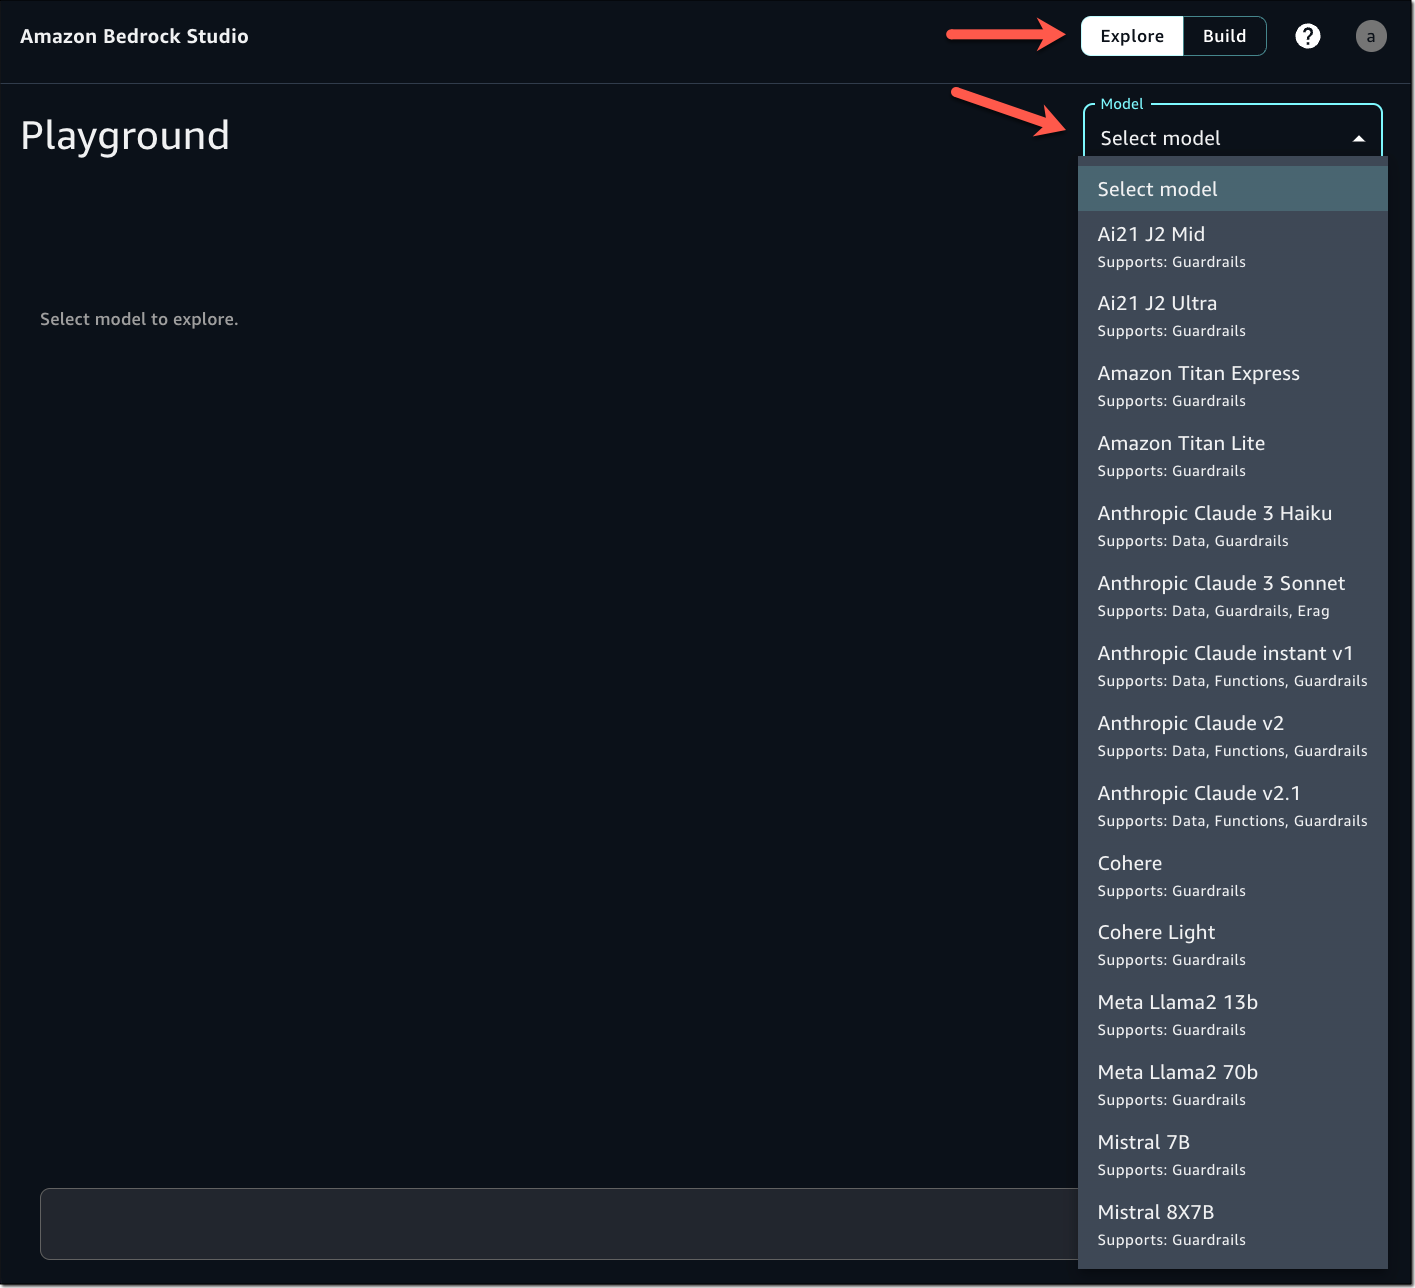The width and height of the screenshot is (1415, 1288).
Task: Choose Amazon Titan Express model
Action: (x=1232, y=386)
